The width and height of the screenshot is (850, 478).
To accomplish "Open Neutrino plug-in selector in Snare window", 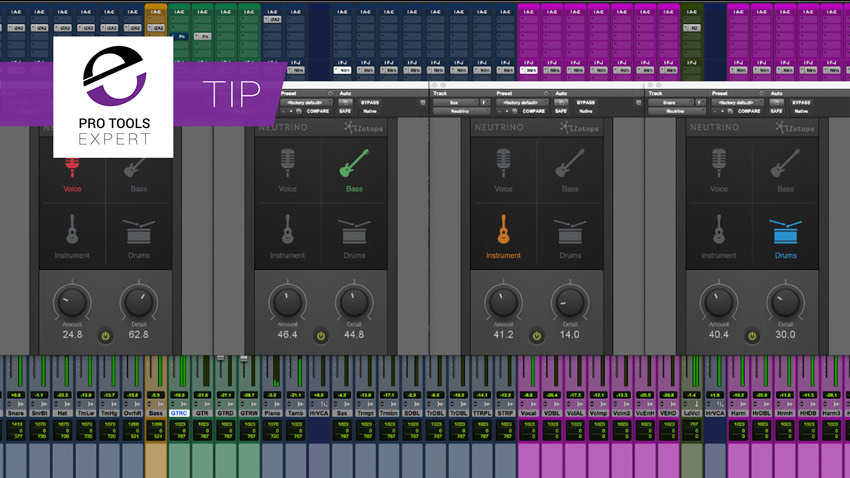I will 677,111.
